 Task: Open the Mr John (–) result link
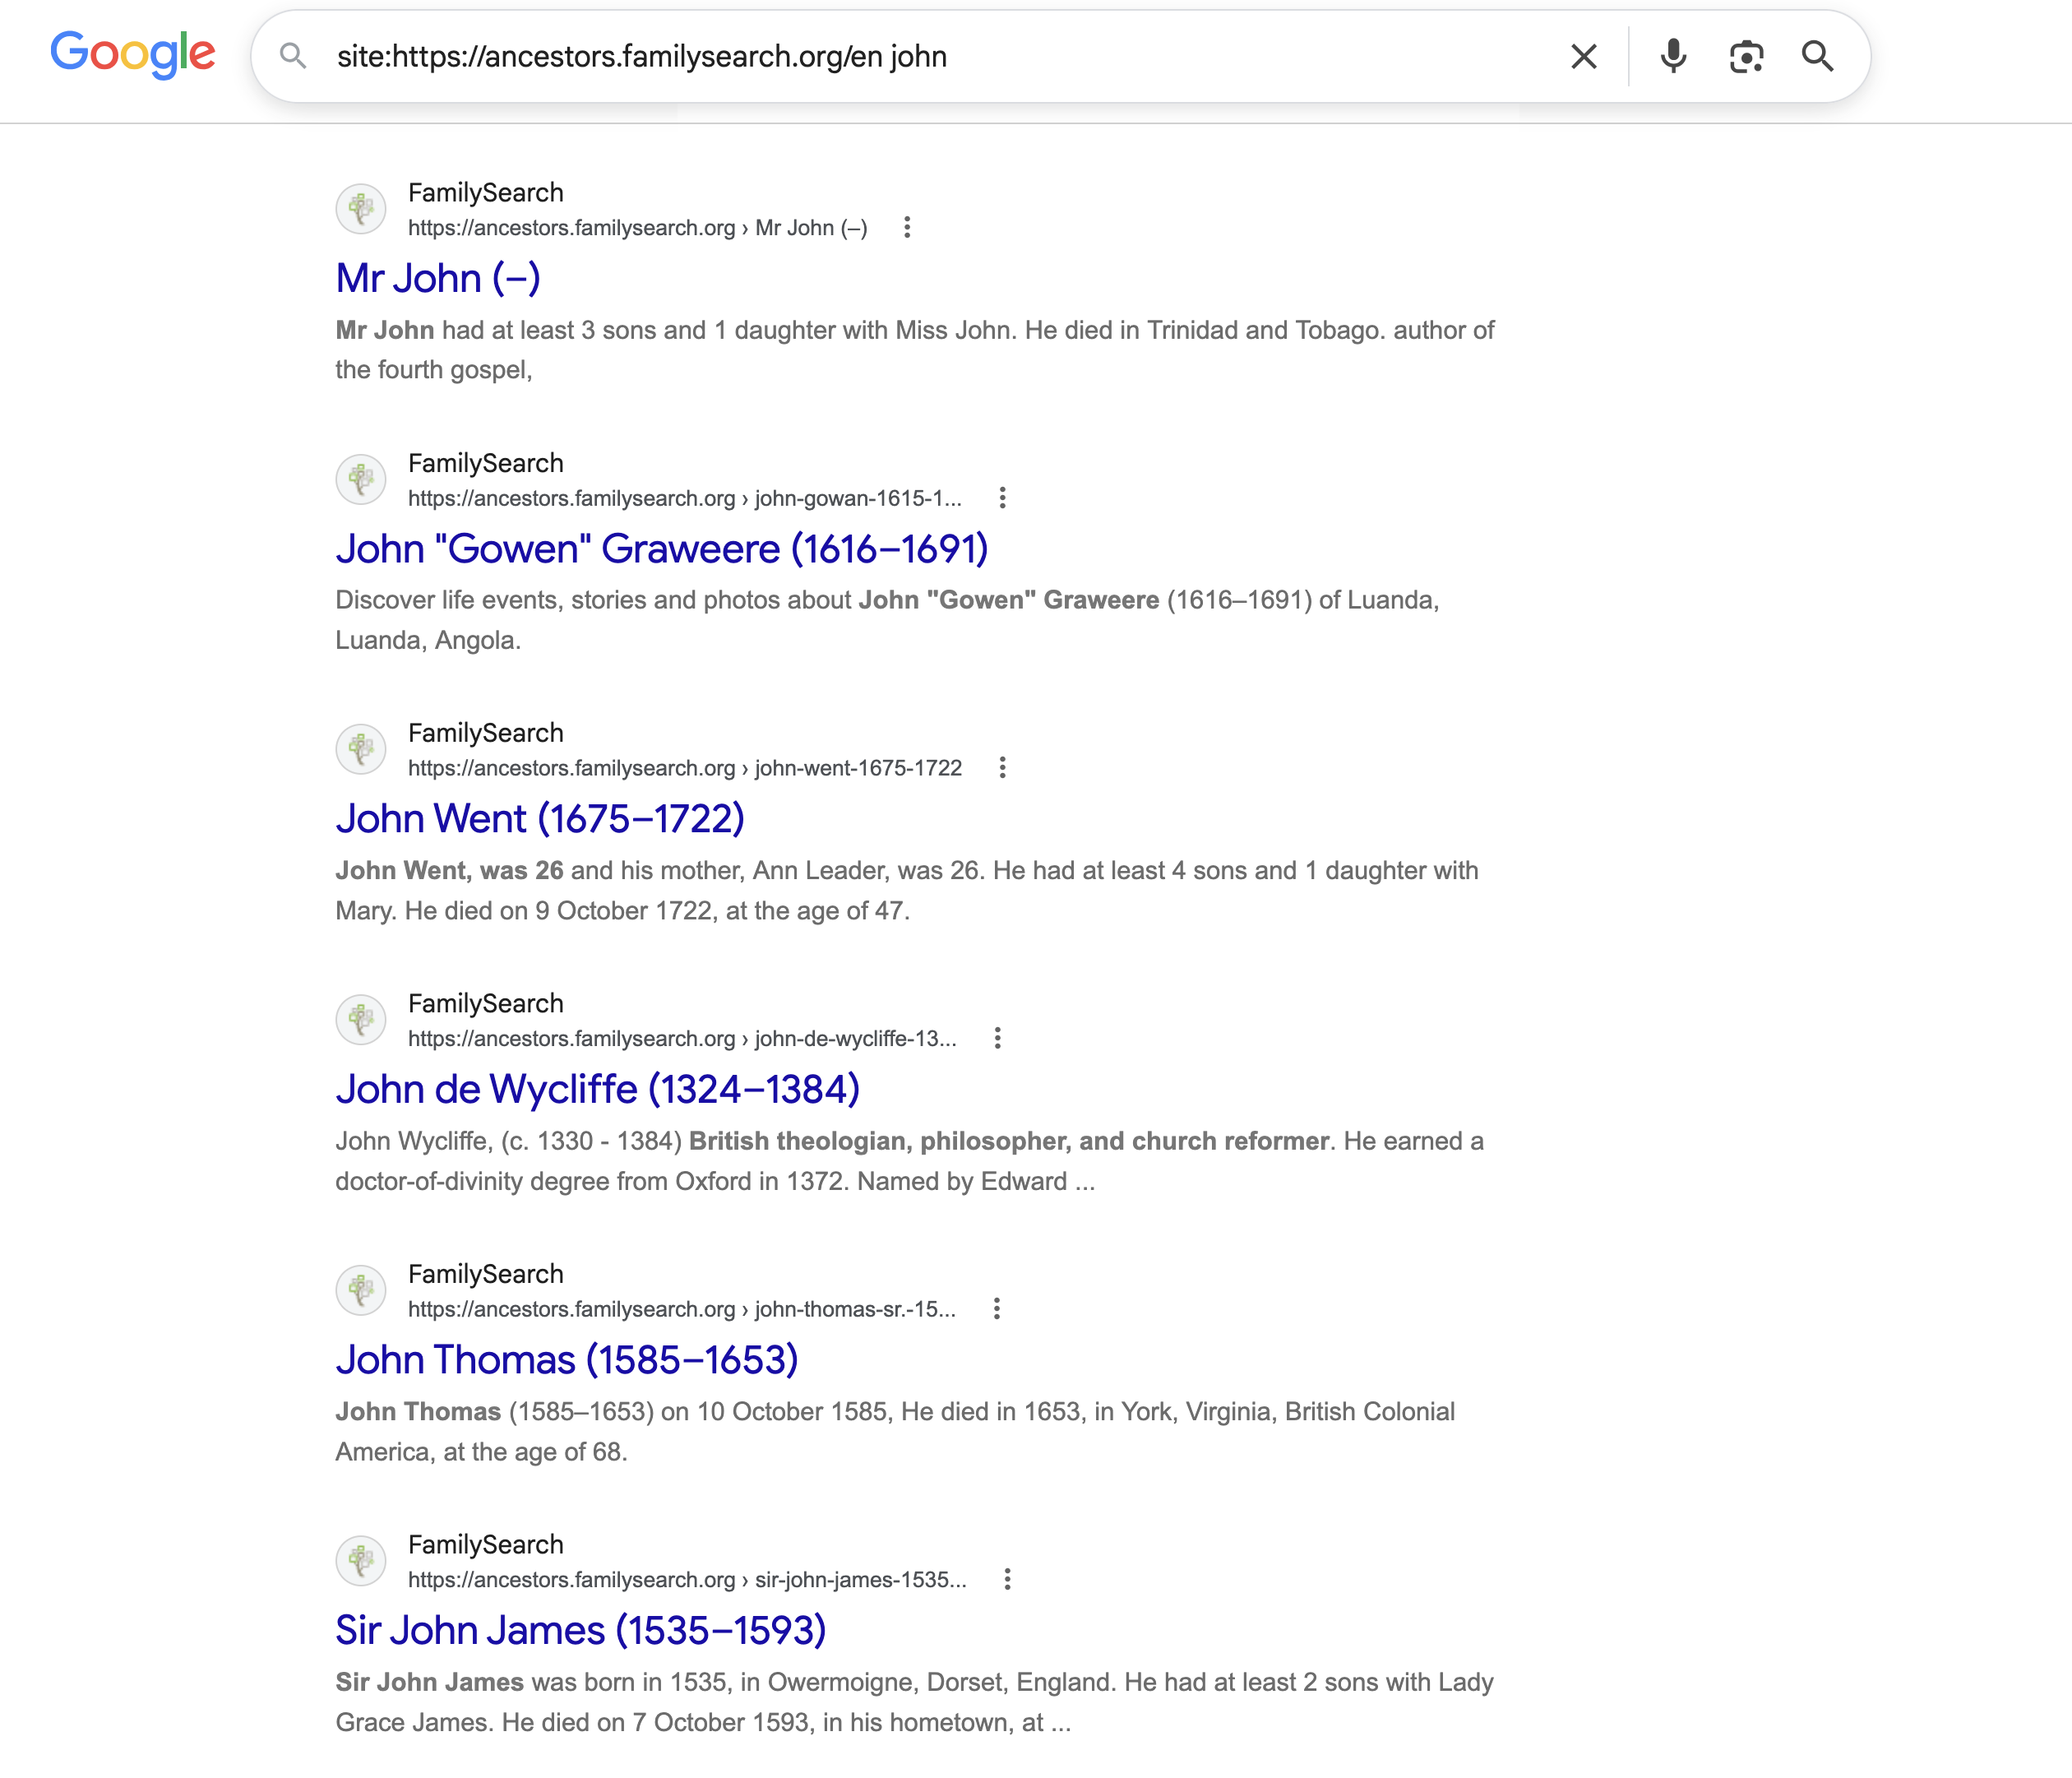(438, 278)
